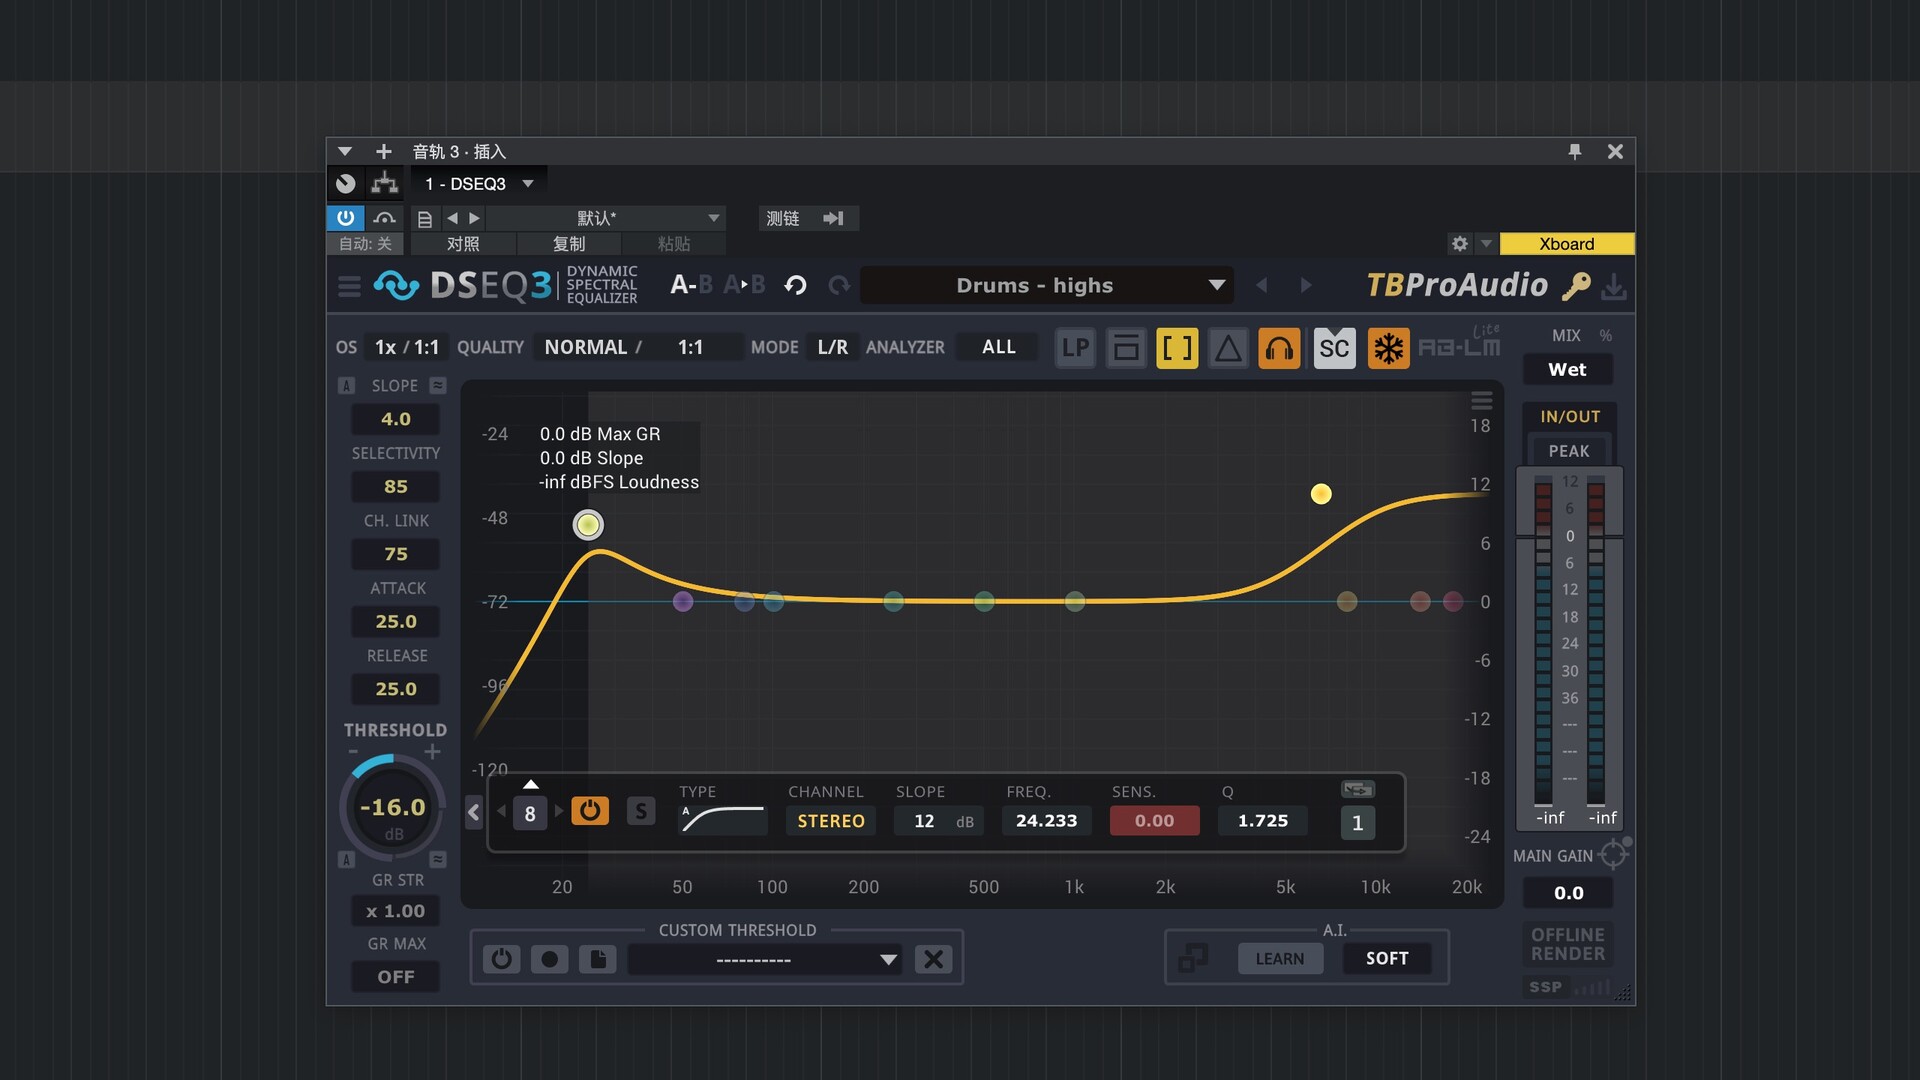Click the yellow high-shelf band node

1321,494
